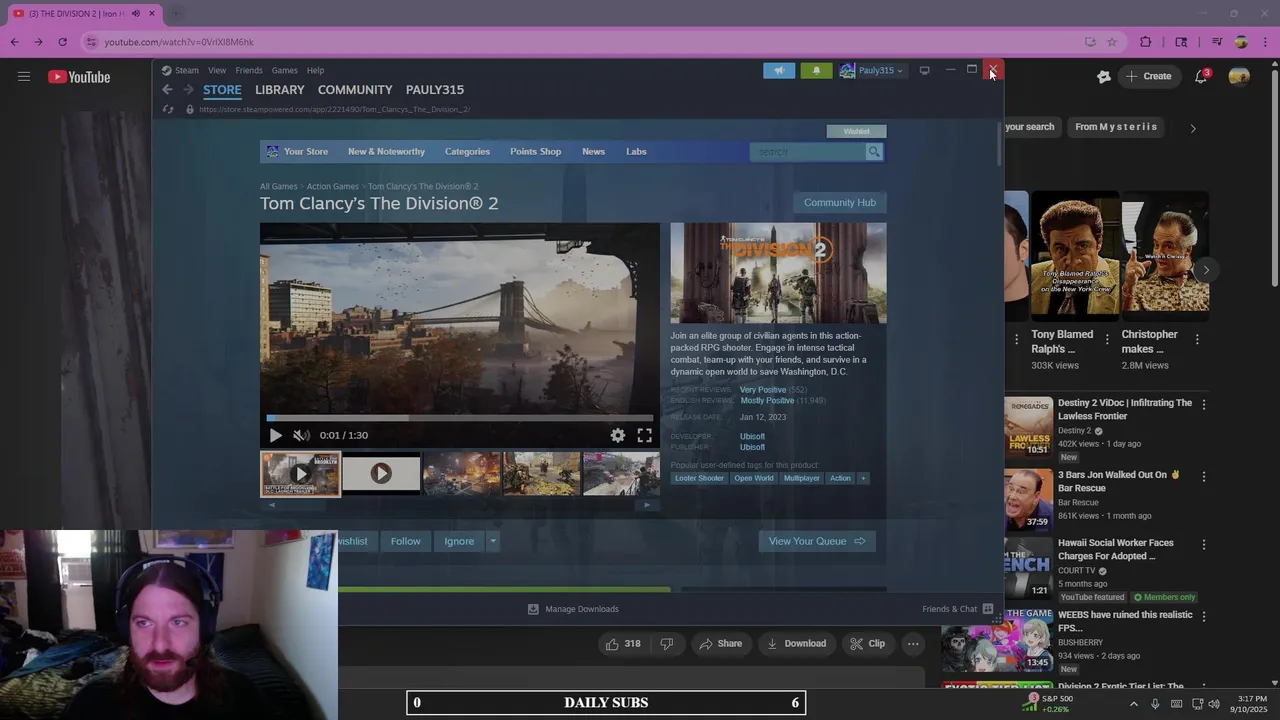Open the Categories store menu

tap(467, 152)
